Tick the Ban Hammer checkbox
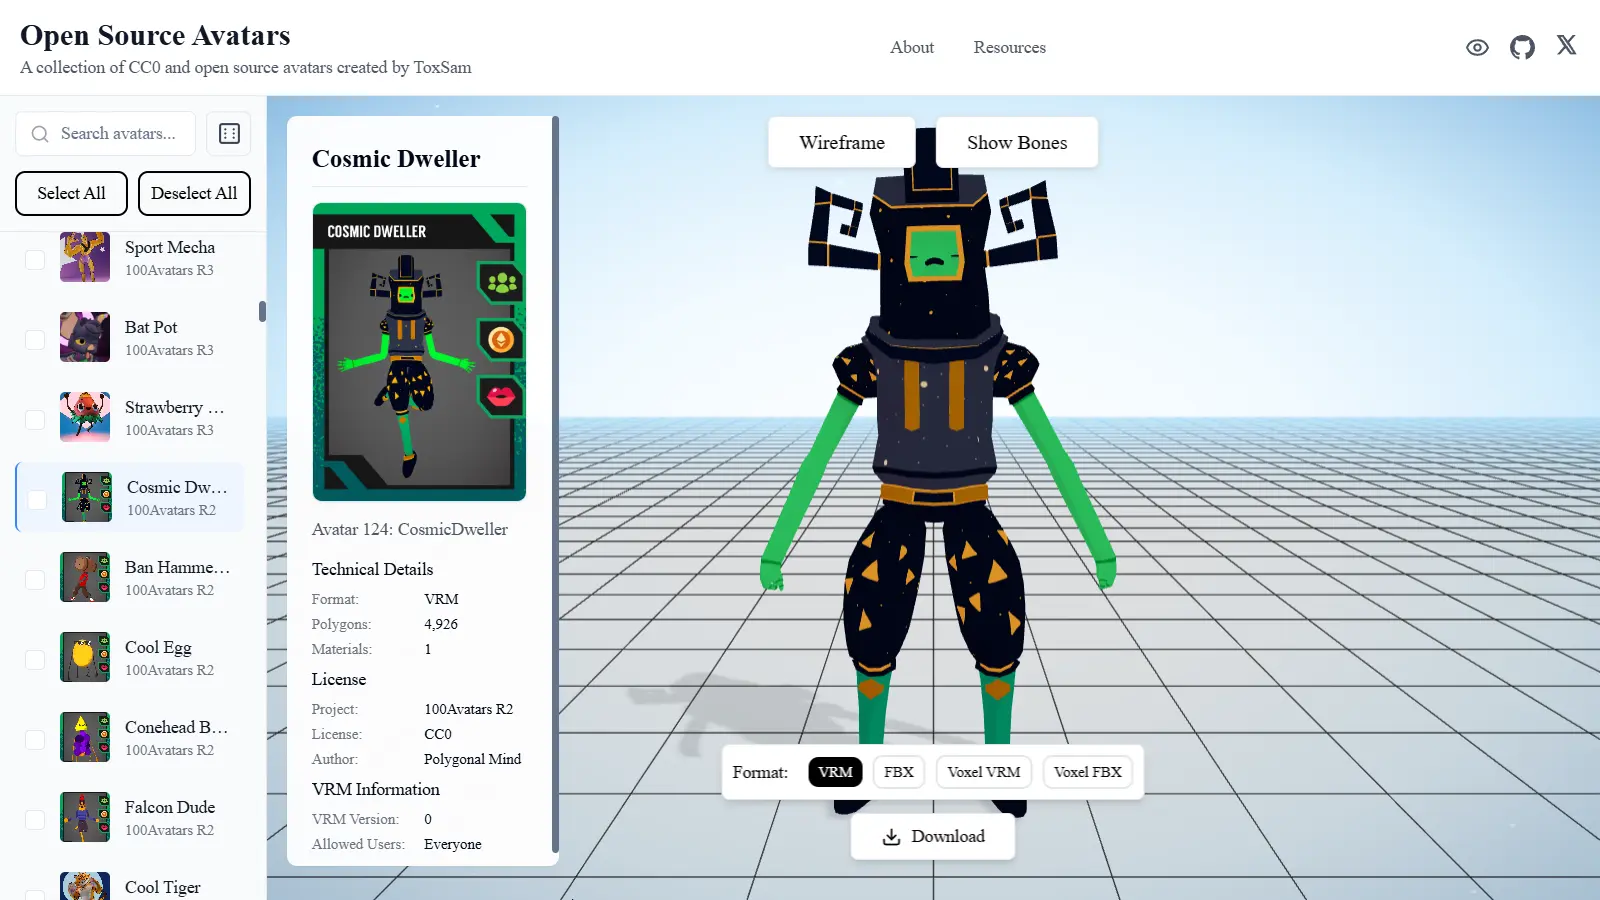 click(x=35, y=579)
